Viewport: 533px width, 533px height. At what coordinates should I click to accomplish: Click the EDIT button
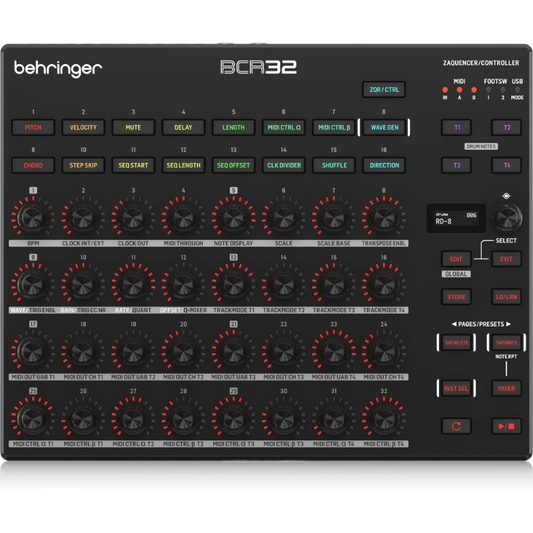(x=456, y=259)
